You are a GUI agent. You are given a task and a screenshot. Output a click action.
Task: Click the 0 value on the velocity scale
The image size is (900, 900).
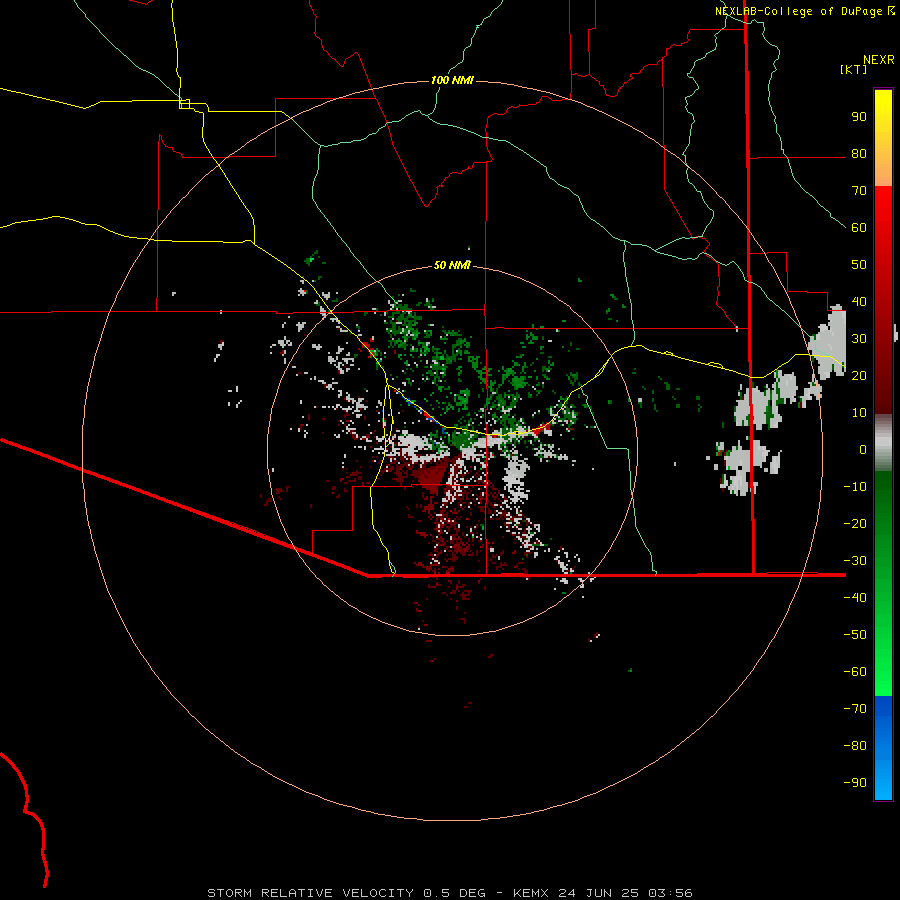click(x=863, y=450)
